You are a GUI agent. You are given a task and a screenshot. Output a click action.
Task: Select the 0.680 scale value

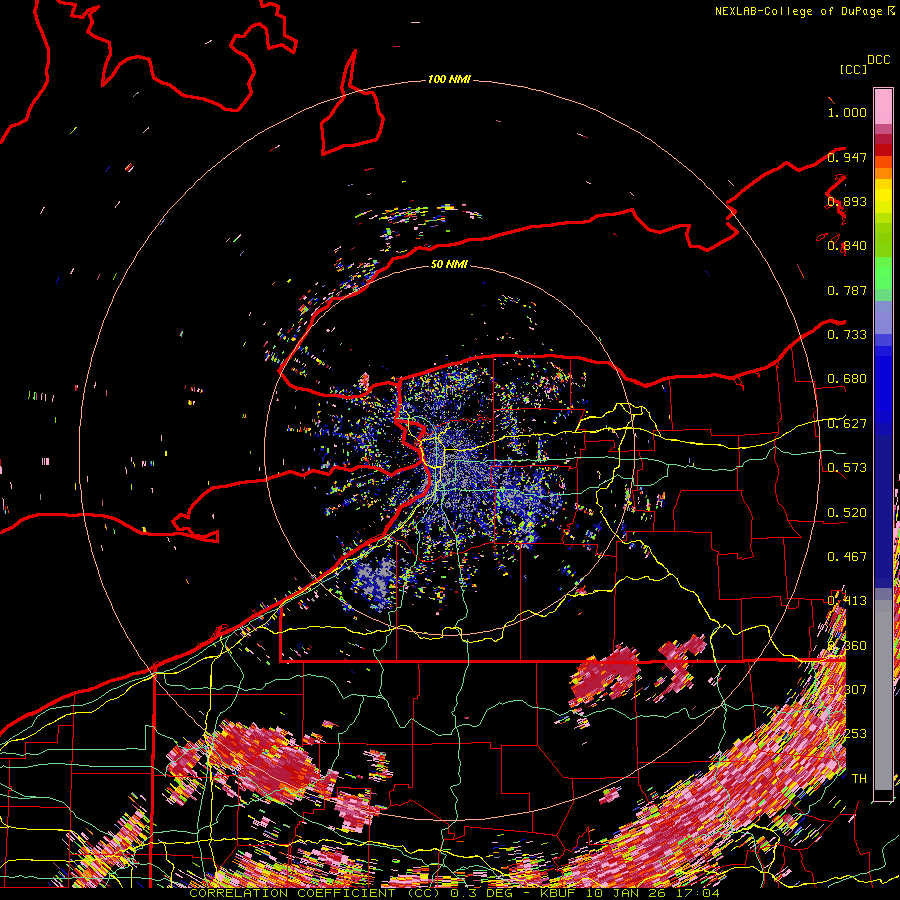[x=847, y=379]
